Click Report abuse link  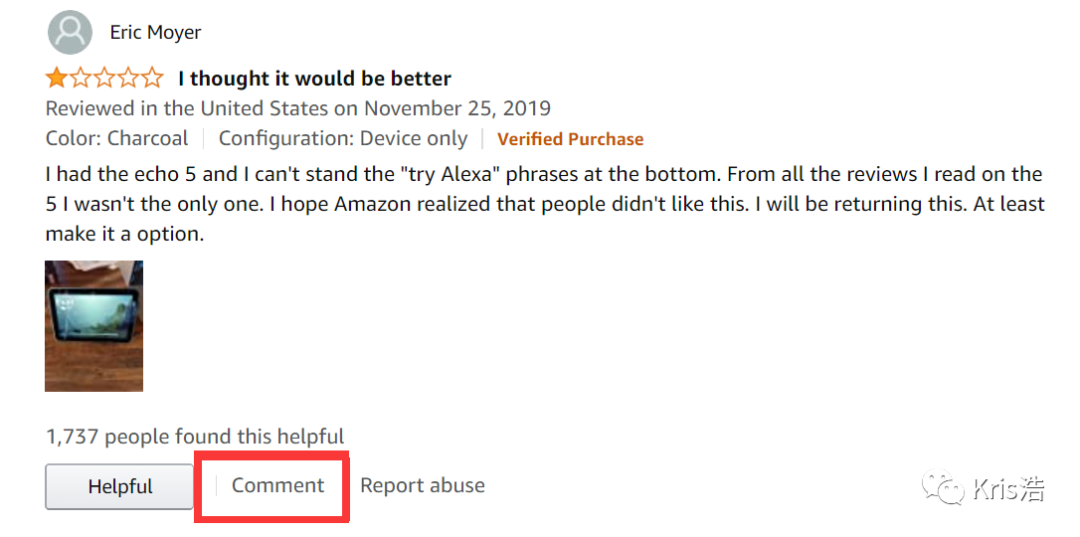click(x=422, y=486)
